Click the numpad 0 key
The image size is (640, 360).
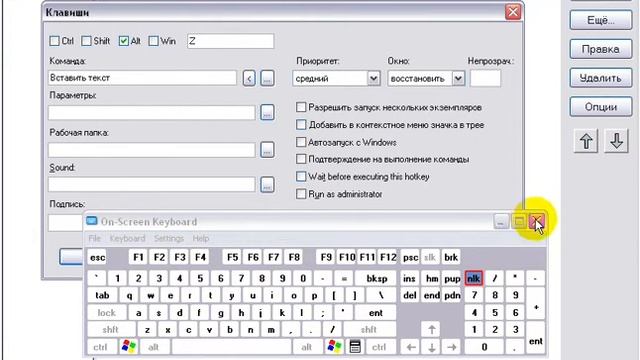[x=484, y=347]
